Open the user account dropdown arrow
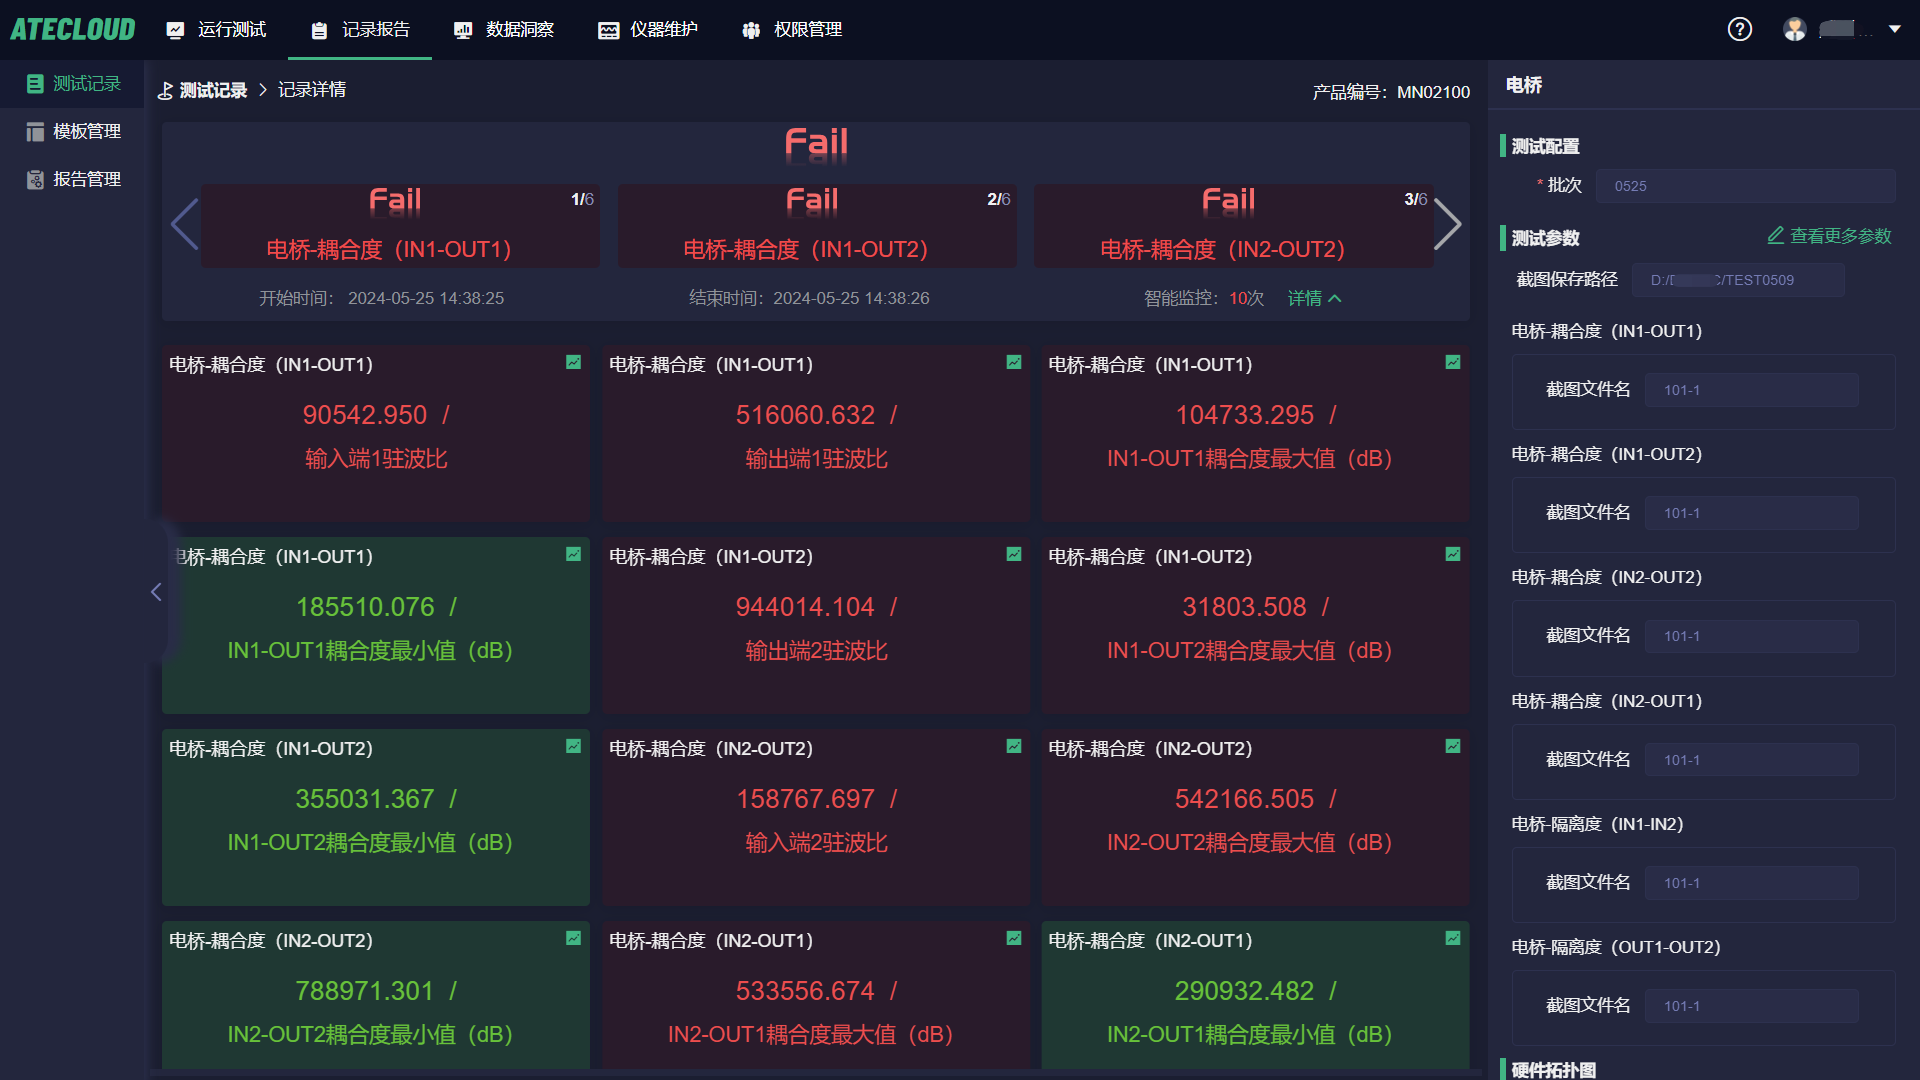 [1894, 29]
